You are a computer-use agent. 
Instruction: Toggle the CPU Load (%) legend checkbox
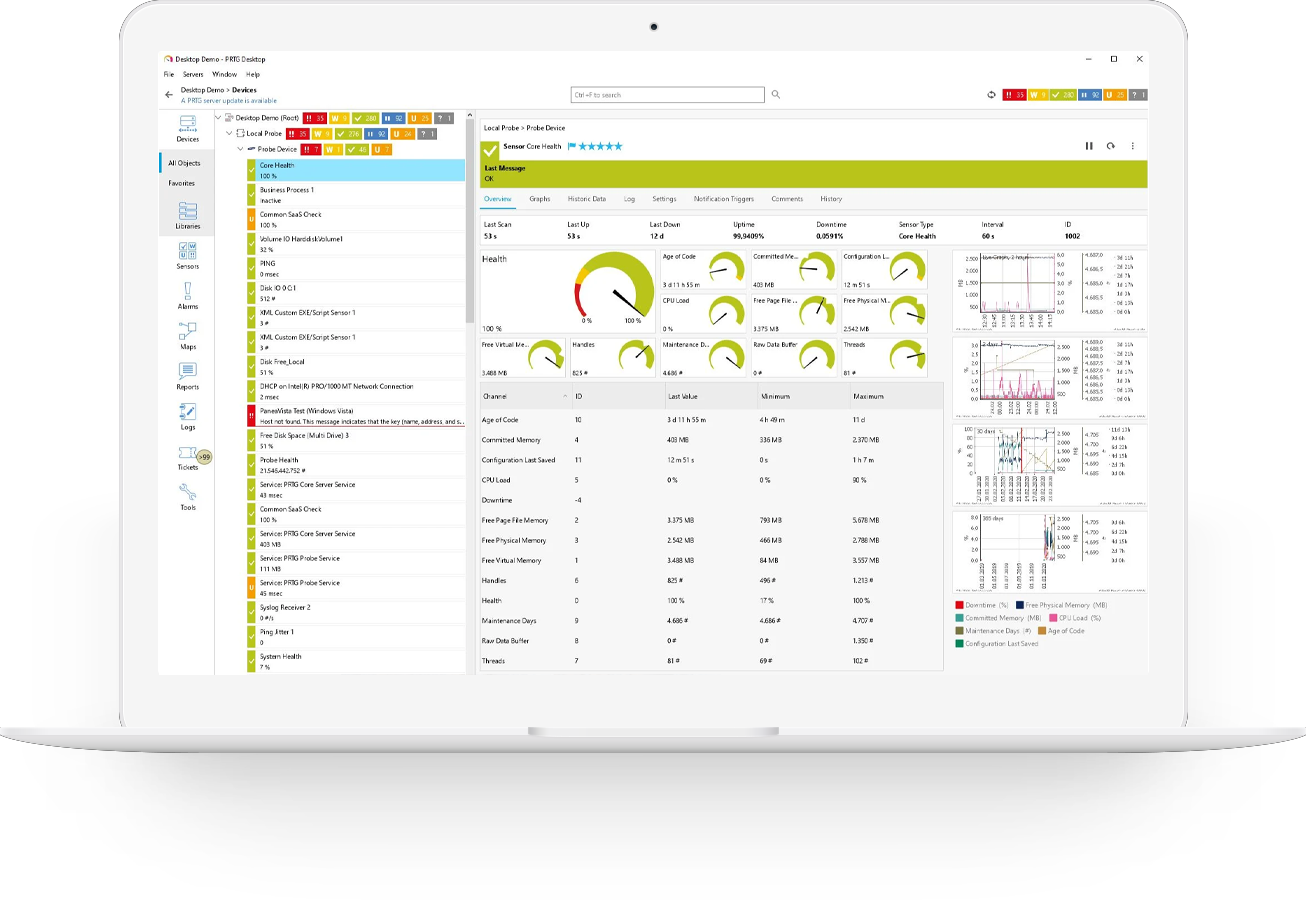(1053, 618)
